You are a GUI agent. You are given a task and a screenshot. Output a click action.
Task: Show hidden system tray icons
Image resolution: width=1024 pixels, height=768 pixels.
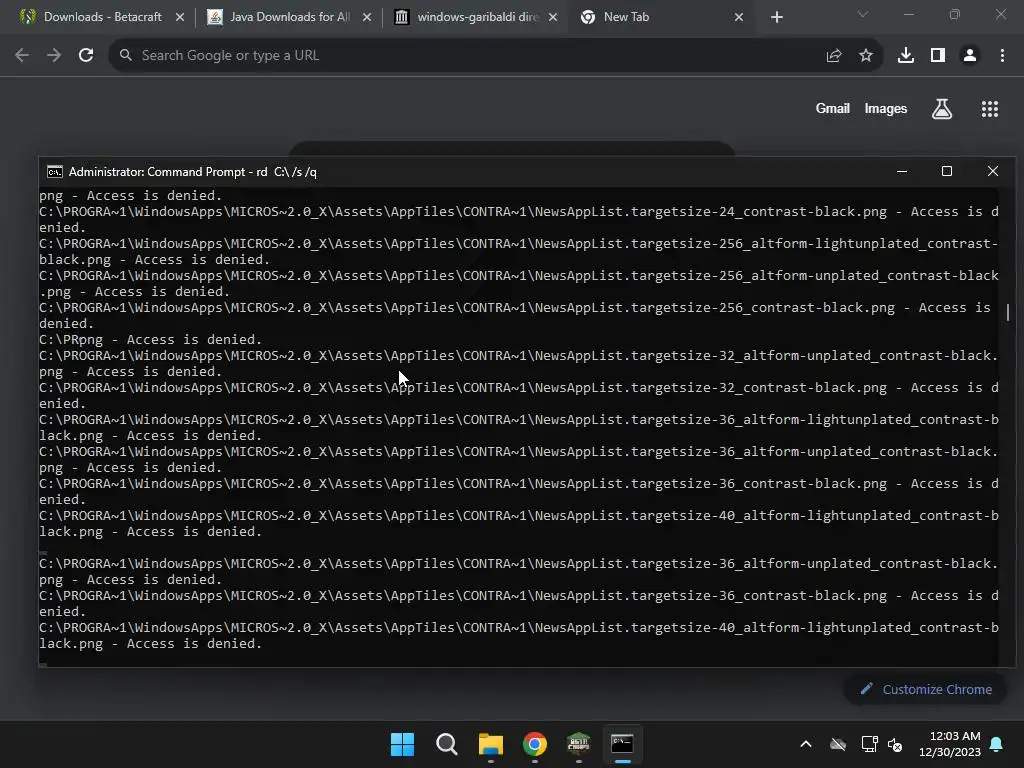point(806,744)
